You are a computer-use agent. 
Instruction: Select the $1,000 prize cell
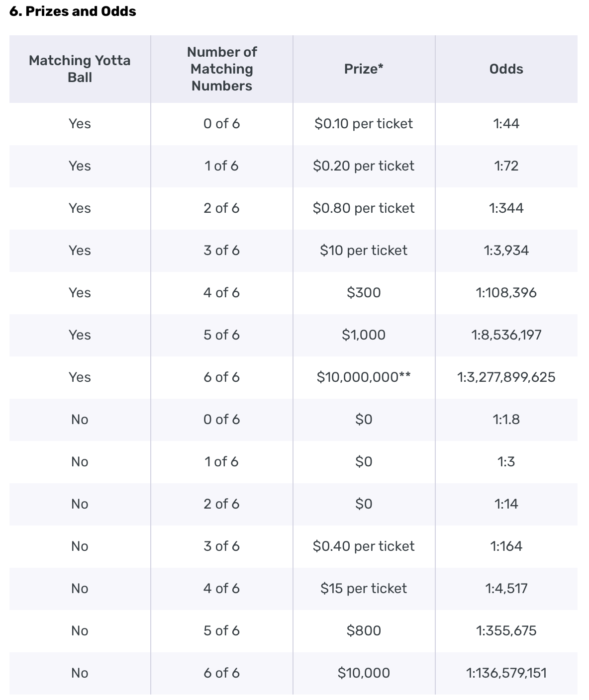coord(364,335)
